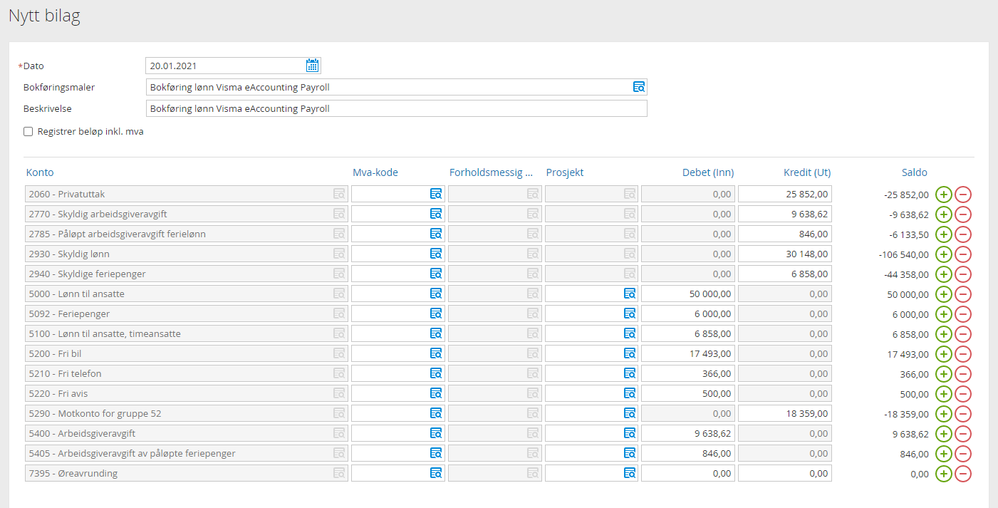This screenshot has width=998, height=508.
Task: Open Mva-kode selector for 2770 Skyldig arbeidsgiveravgift
Action: (436, 214)
